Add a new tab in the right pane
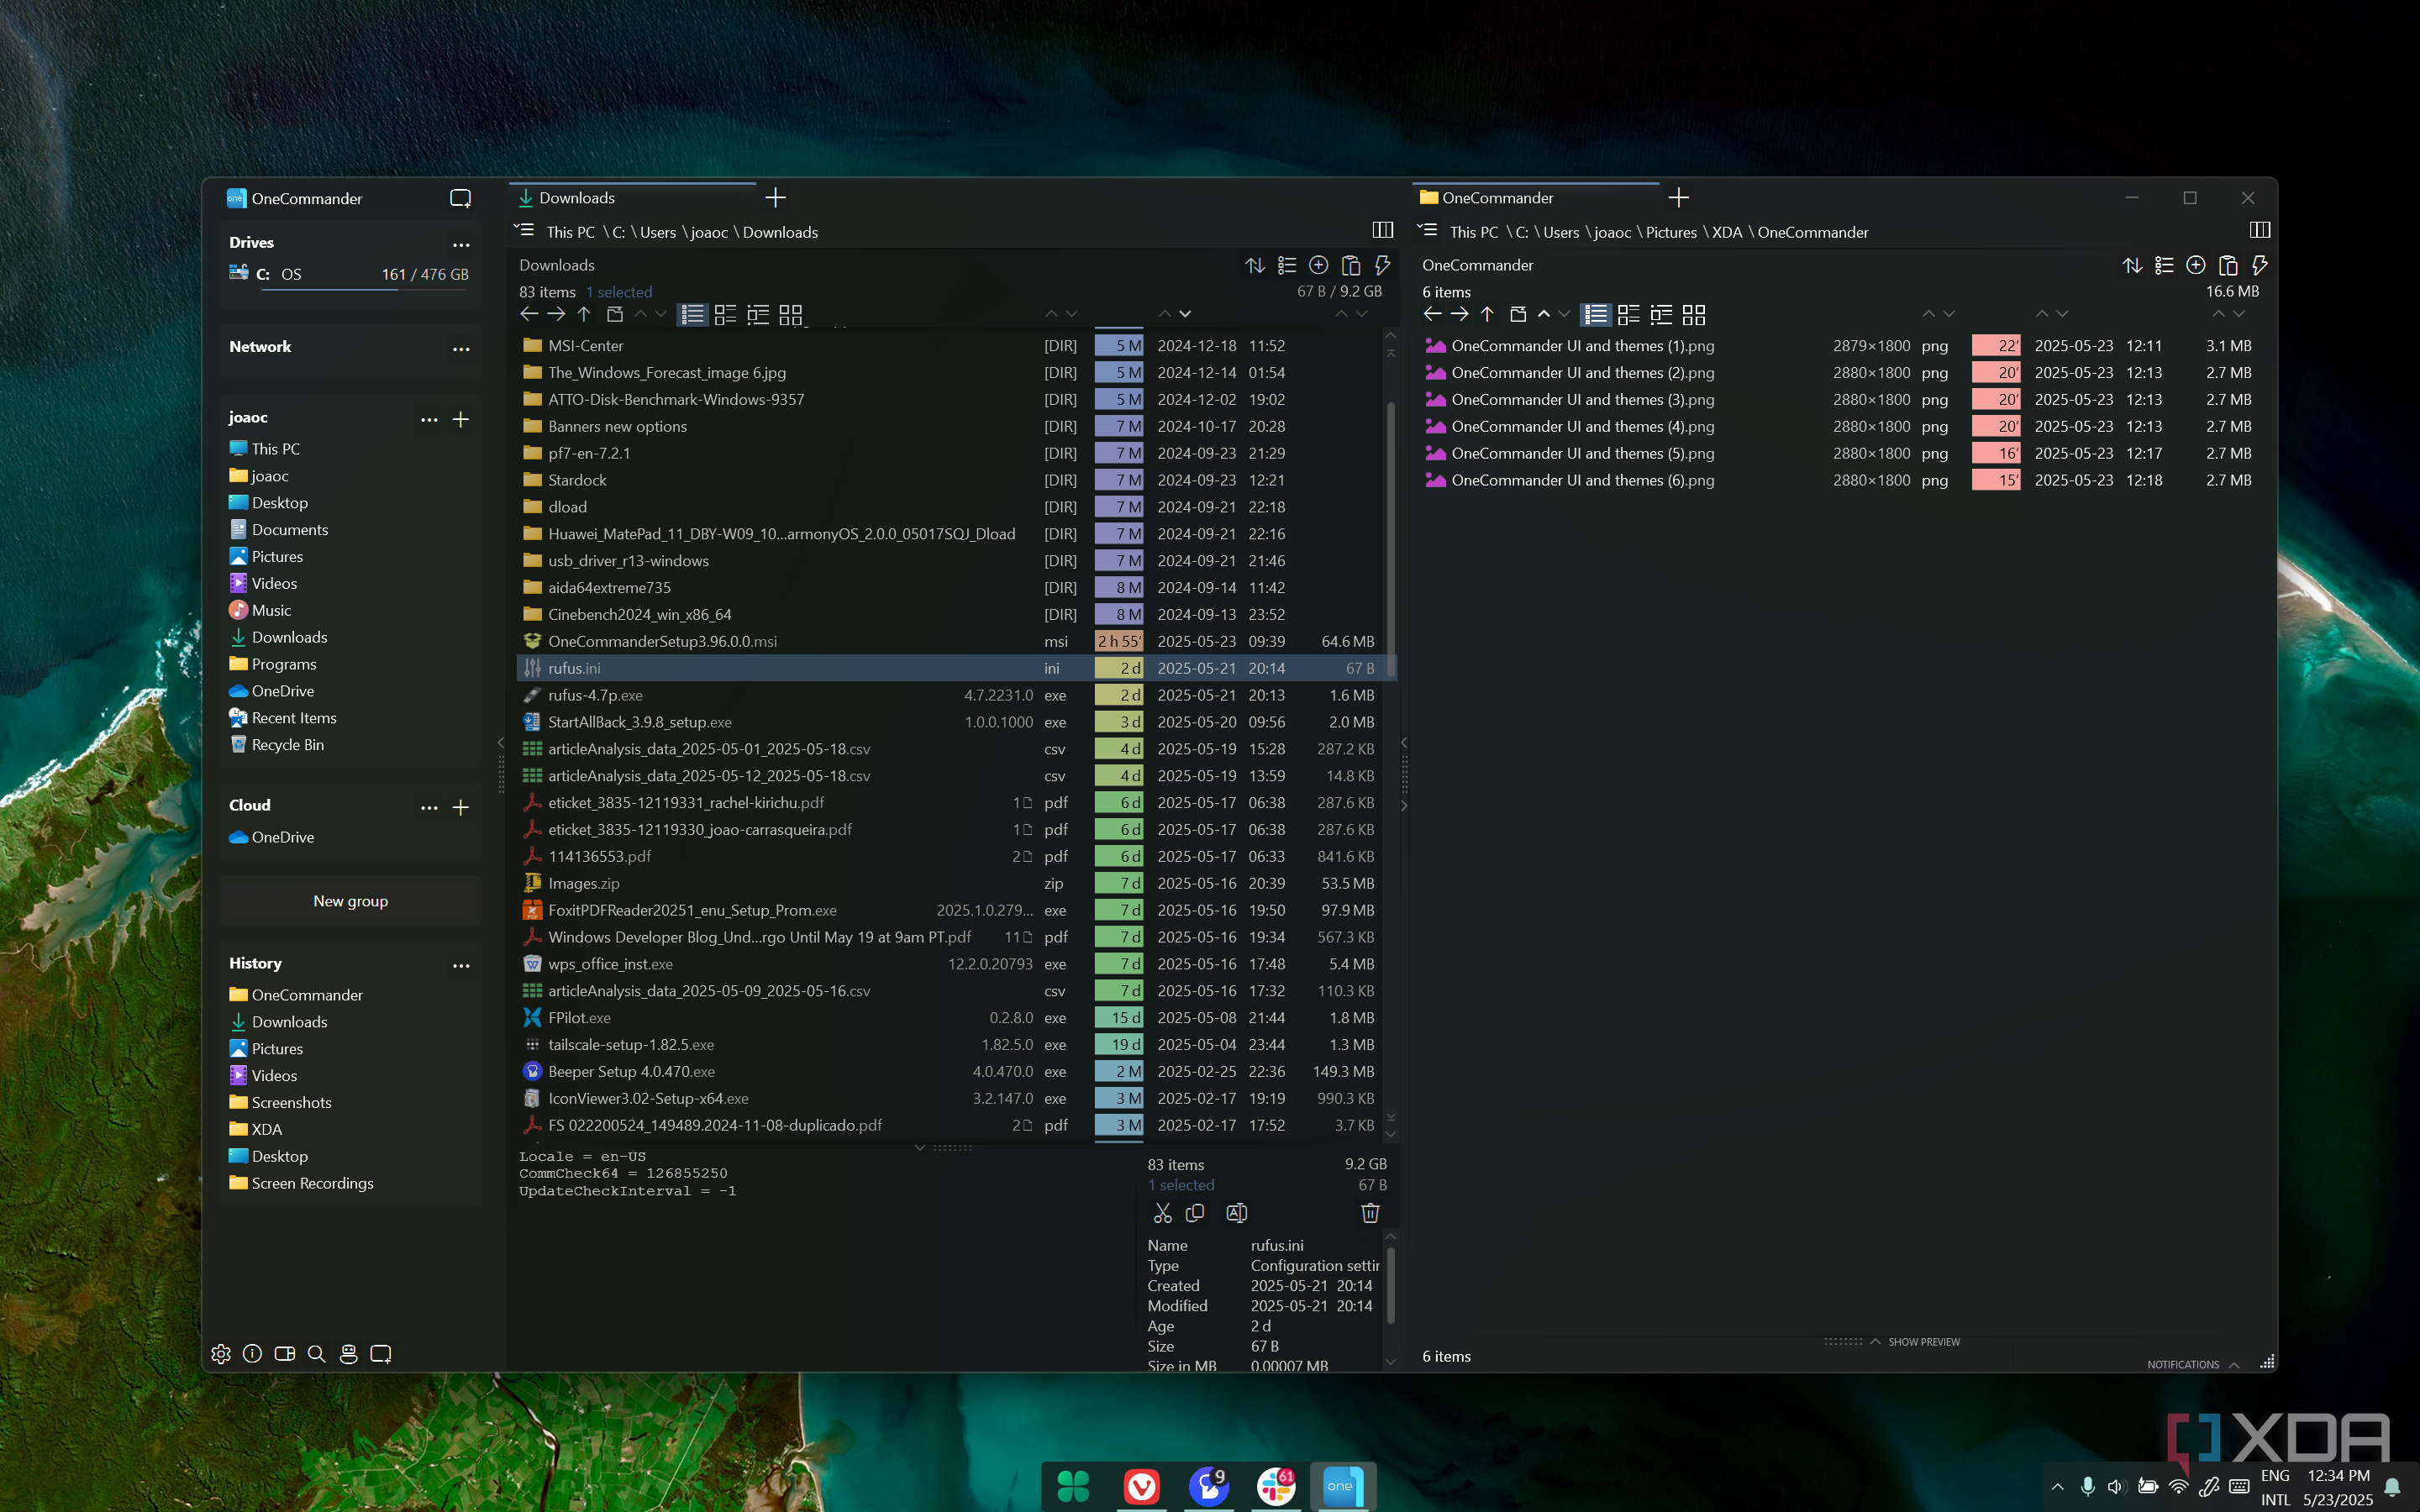 pyautogui.click(x=1679, y=198)
